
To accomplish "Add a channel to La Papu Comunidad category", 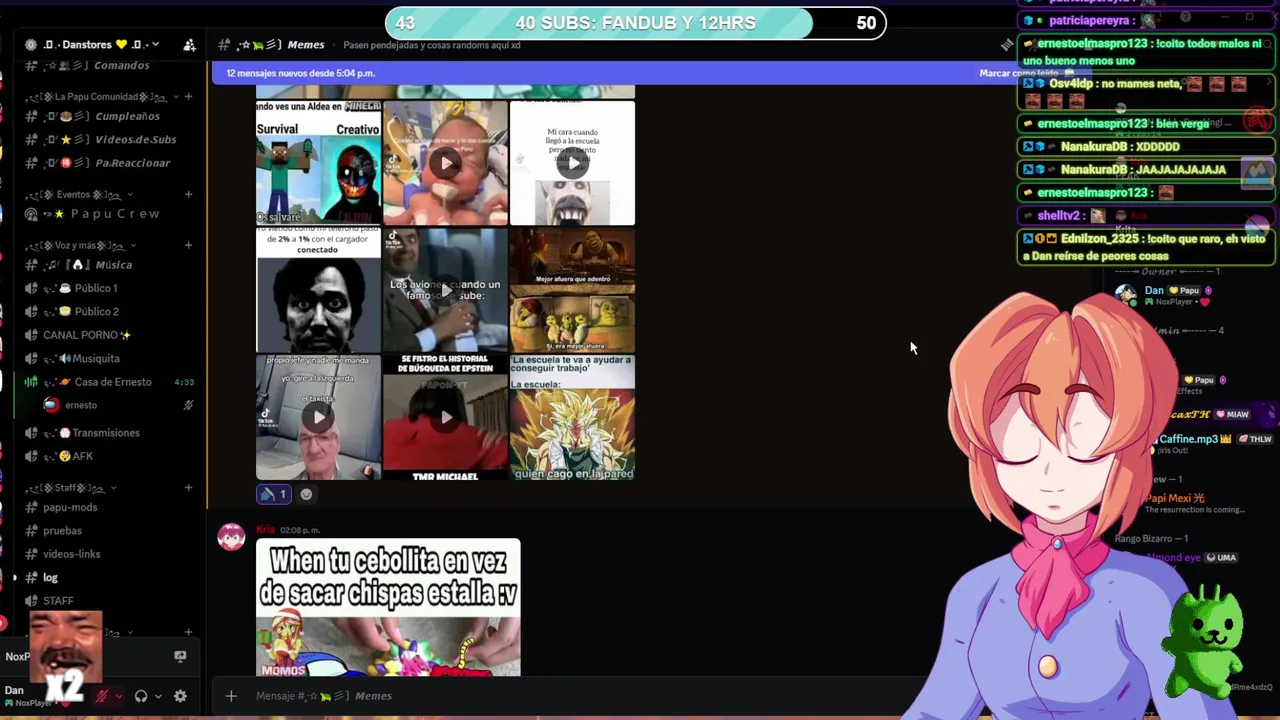I will 188,97.
